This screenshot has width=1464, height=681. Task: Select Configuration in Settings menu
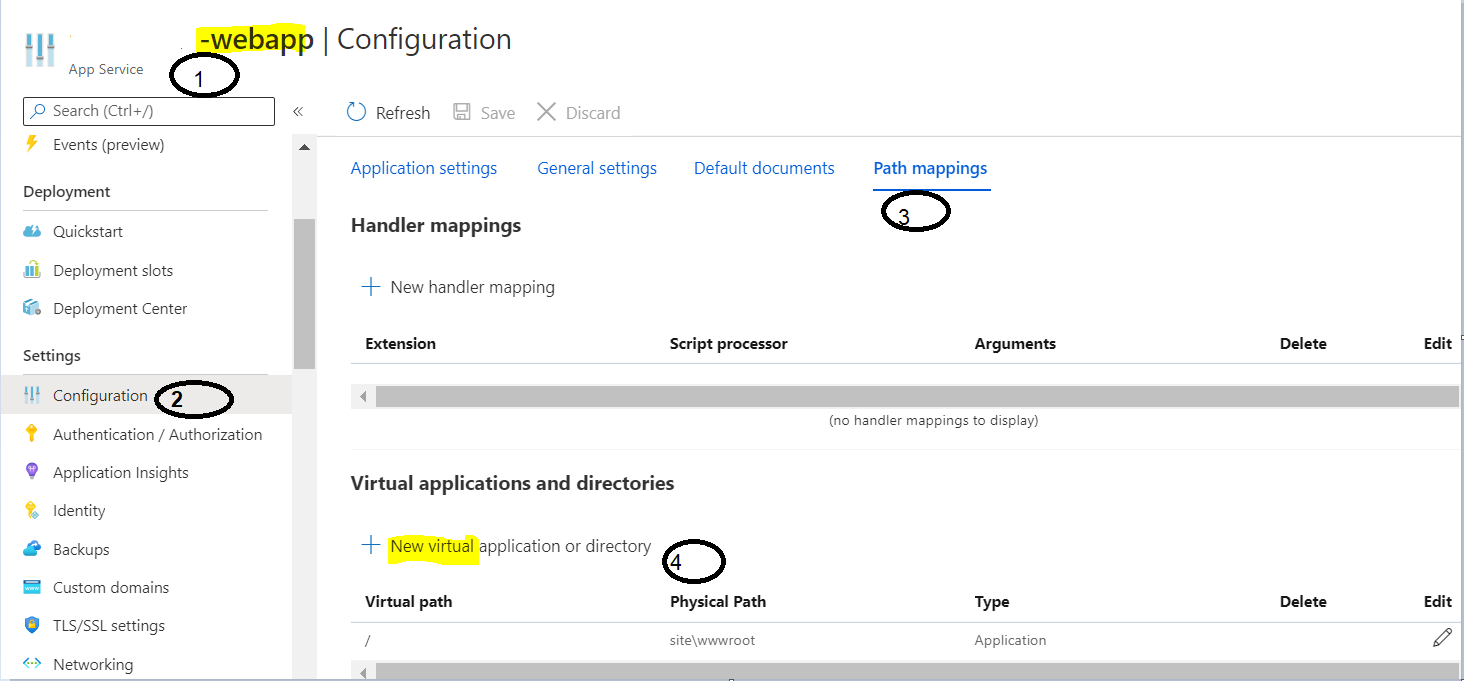[100, 395]
